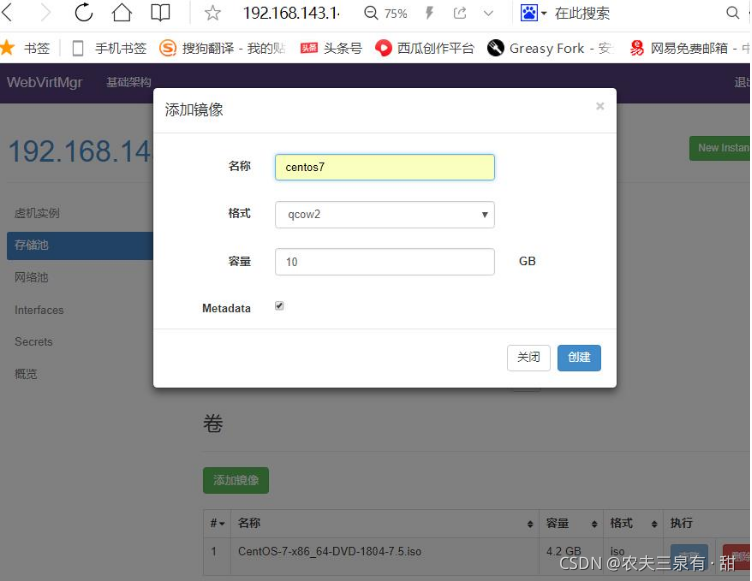Viewport: 752px width, 581px height.
Task: Toggle the Metadata checkbox
Action: pos(280,306)
